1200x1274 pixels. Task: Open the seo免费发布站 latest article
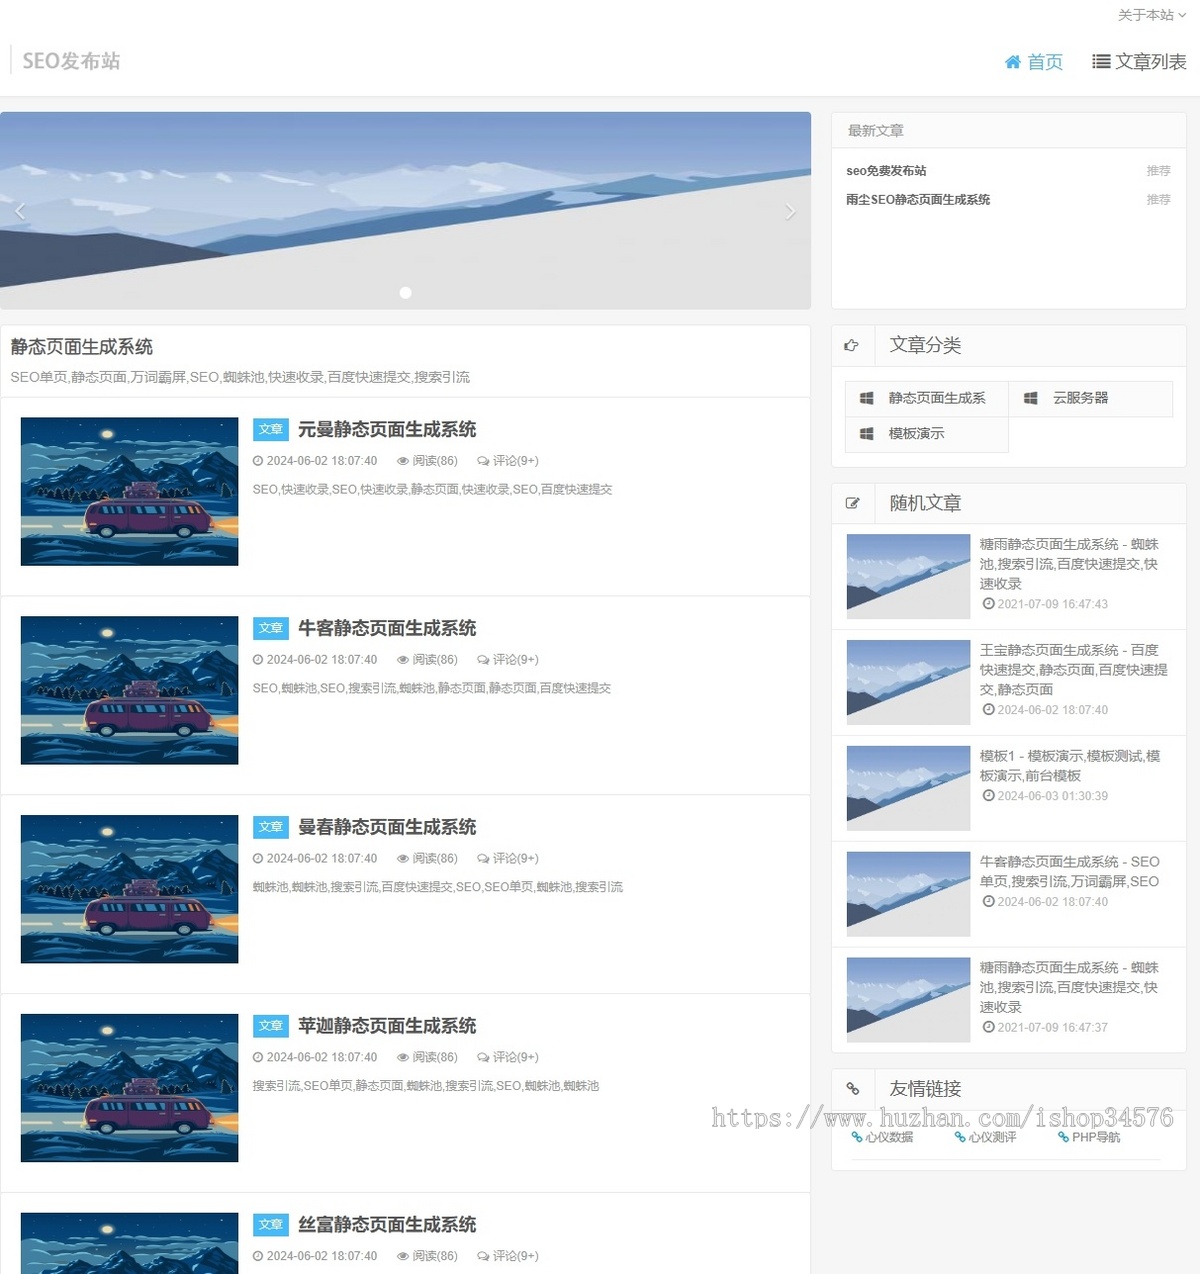886,171
